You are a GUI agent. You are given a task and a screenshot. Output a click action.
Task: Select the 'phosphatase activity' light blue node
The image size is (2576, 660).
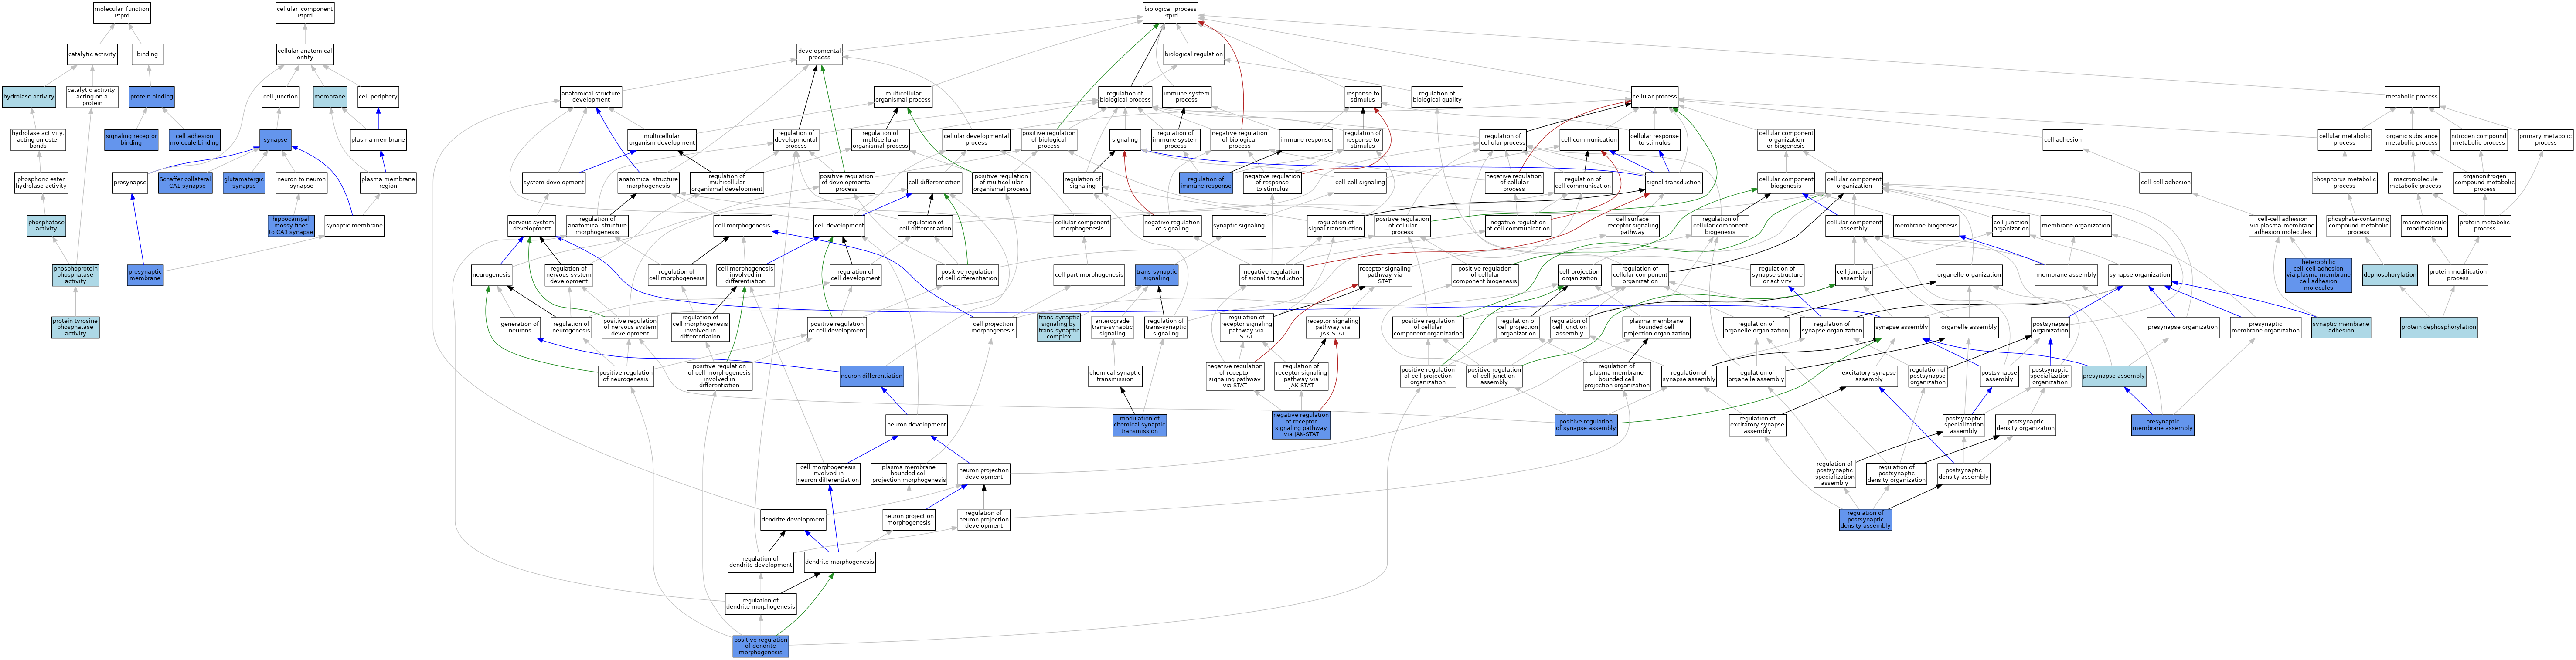(46, 226)
